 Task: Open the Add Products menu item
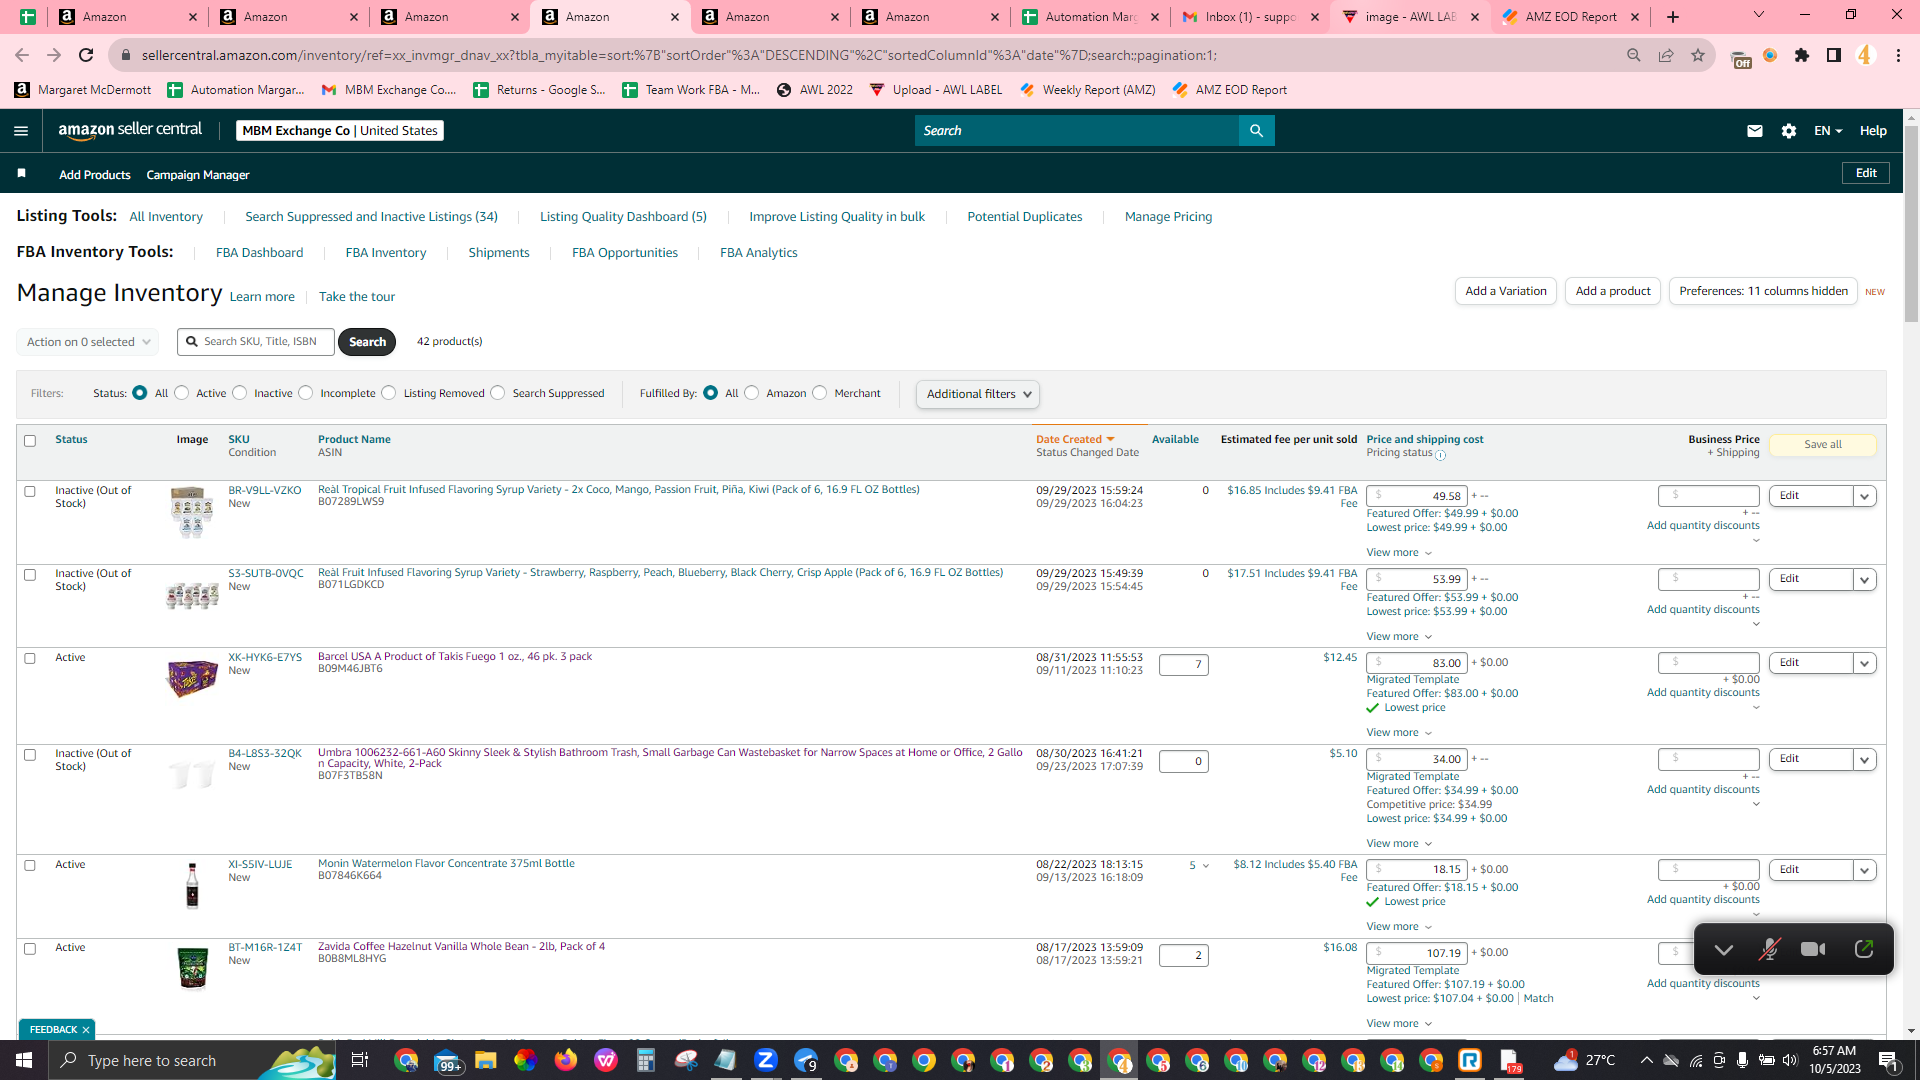(95, 175)
